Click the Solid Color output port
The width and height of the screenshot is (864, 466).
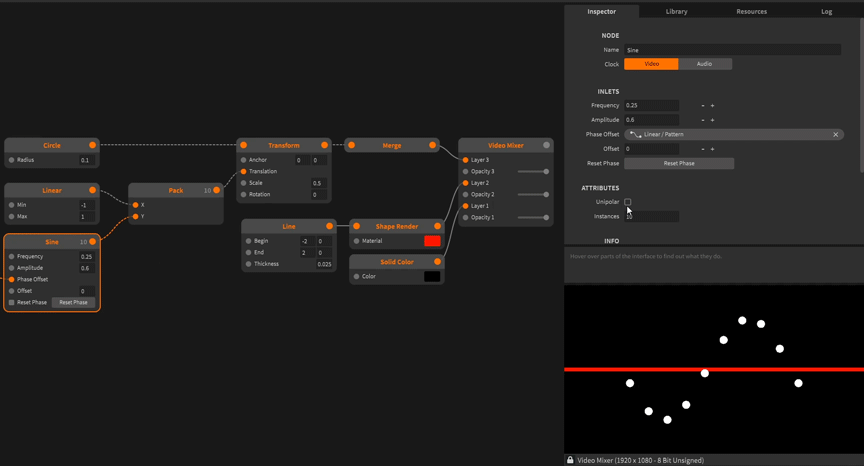pyautogui.click(x=438, y=262)
